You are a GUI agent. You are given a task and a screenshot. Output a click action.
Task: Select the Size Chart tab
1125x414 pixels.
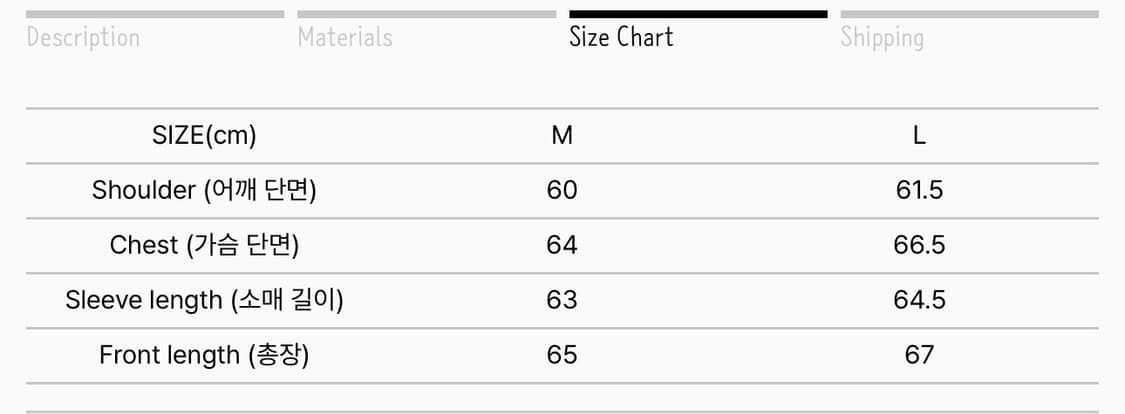pyautogui.click(x=621, y=38)
